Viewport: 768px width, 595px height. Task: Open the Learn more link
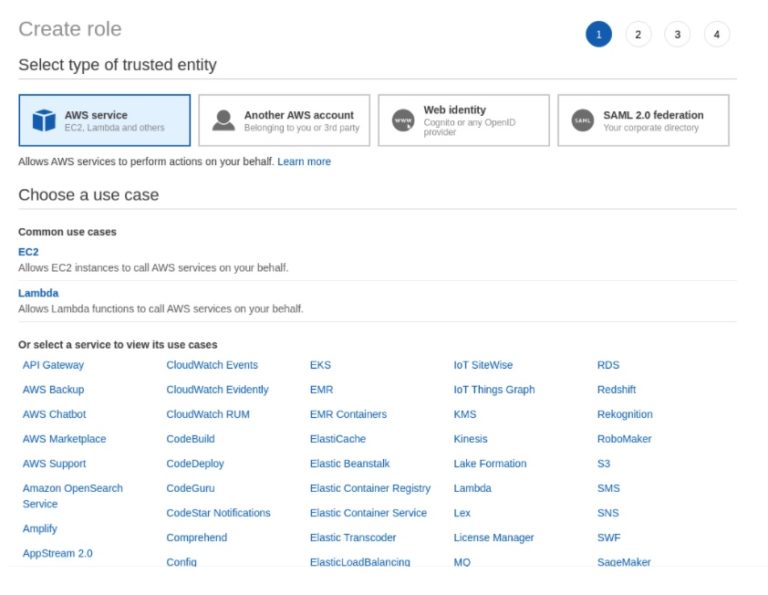pyautogui.click(x=304, y=162)
